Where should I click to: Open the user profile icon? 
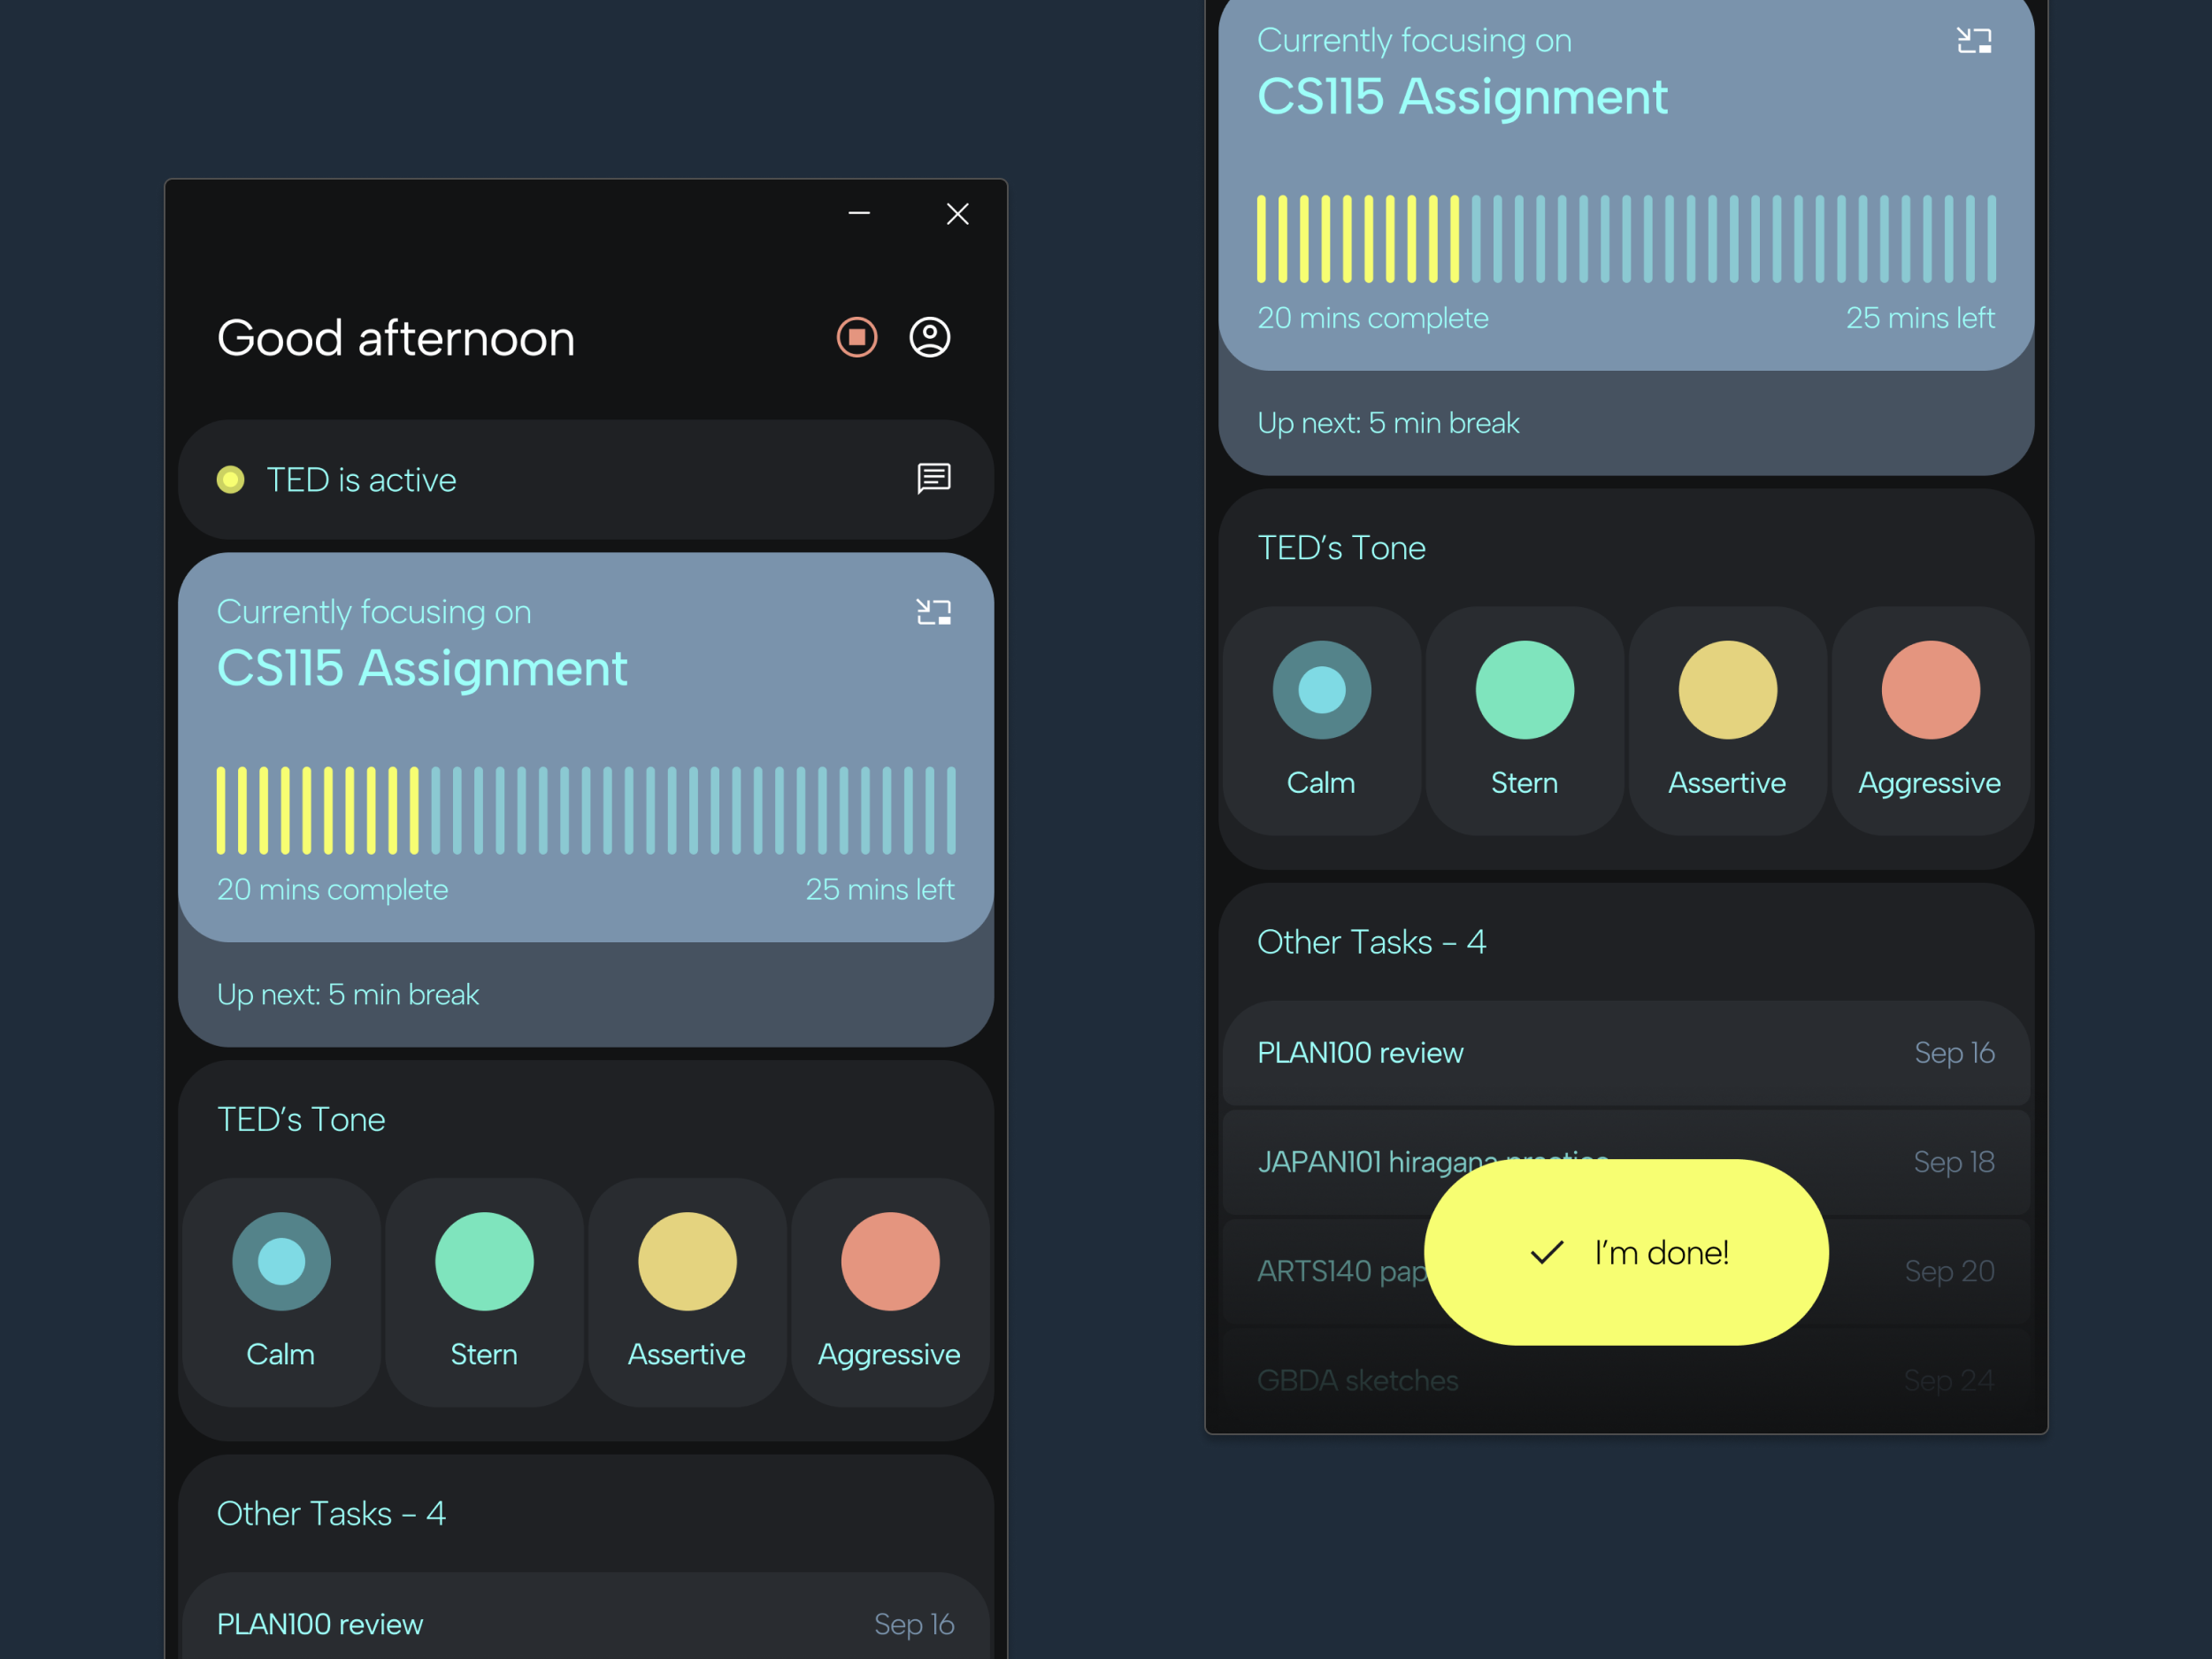(929, 337)
